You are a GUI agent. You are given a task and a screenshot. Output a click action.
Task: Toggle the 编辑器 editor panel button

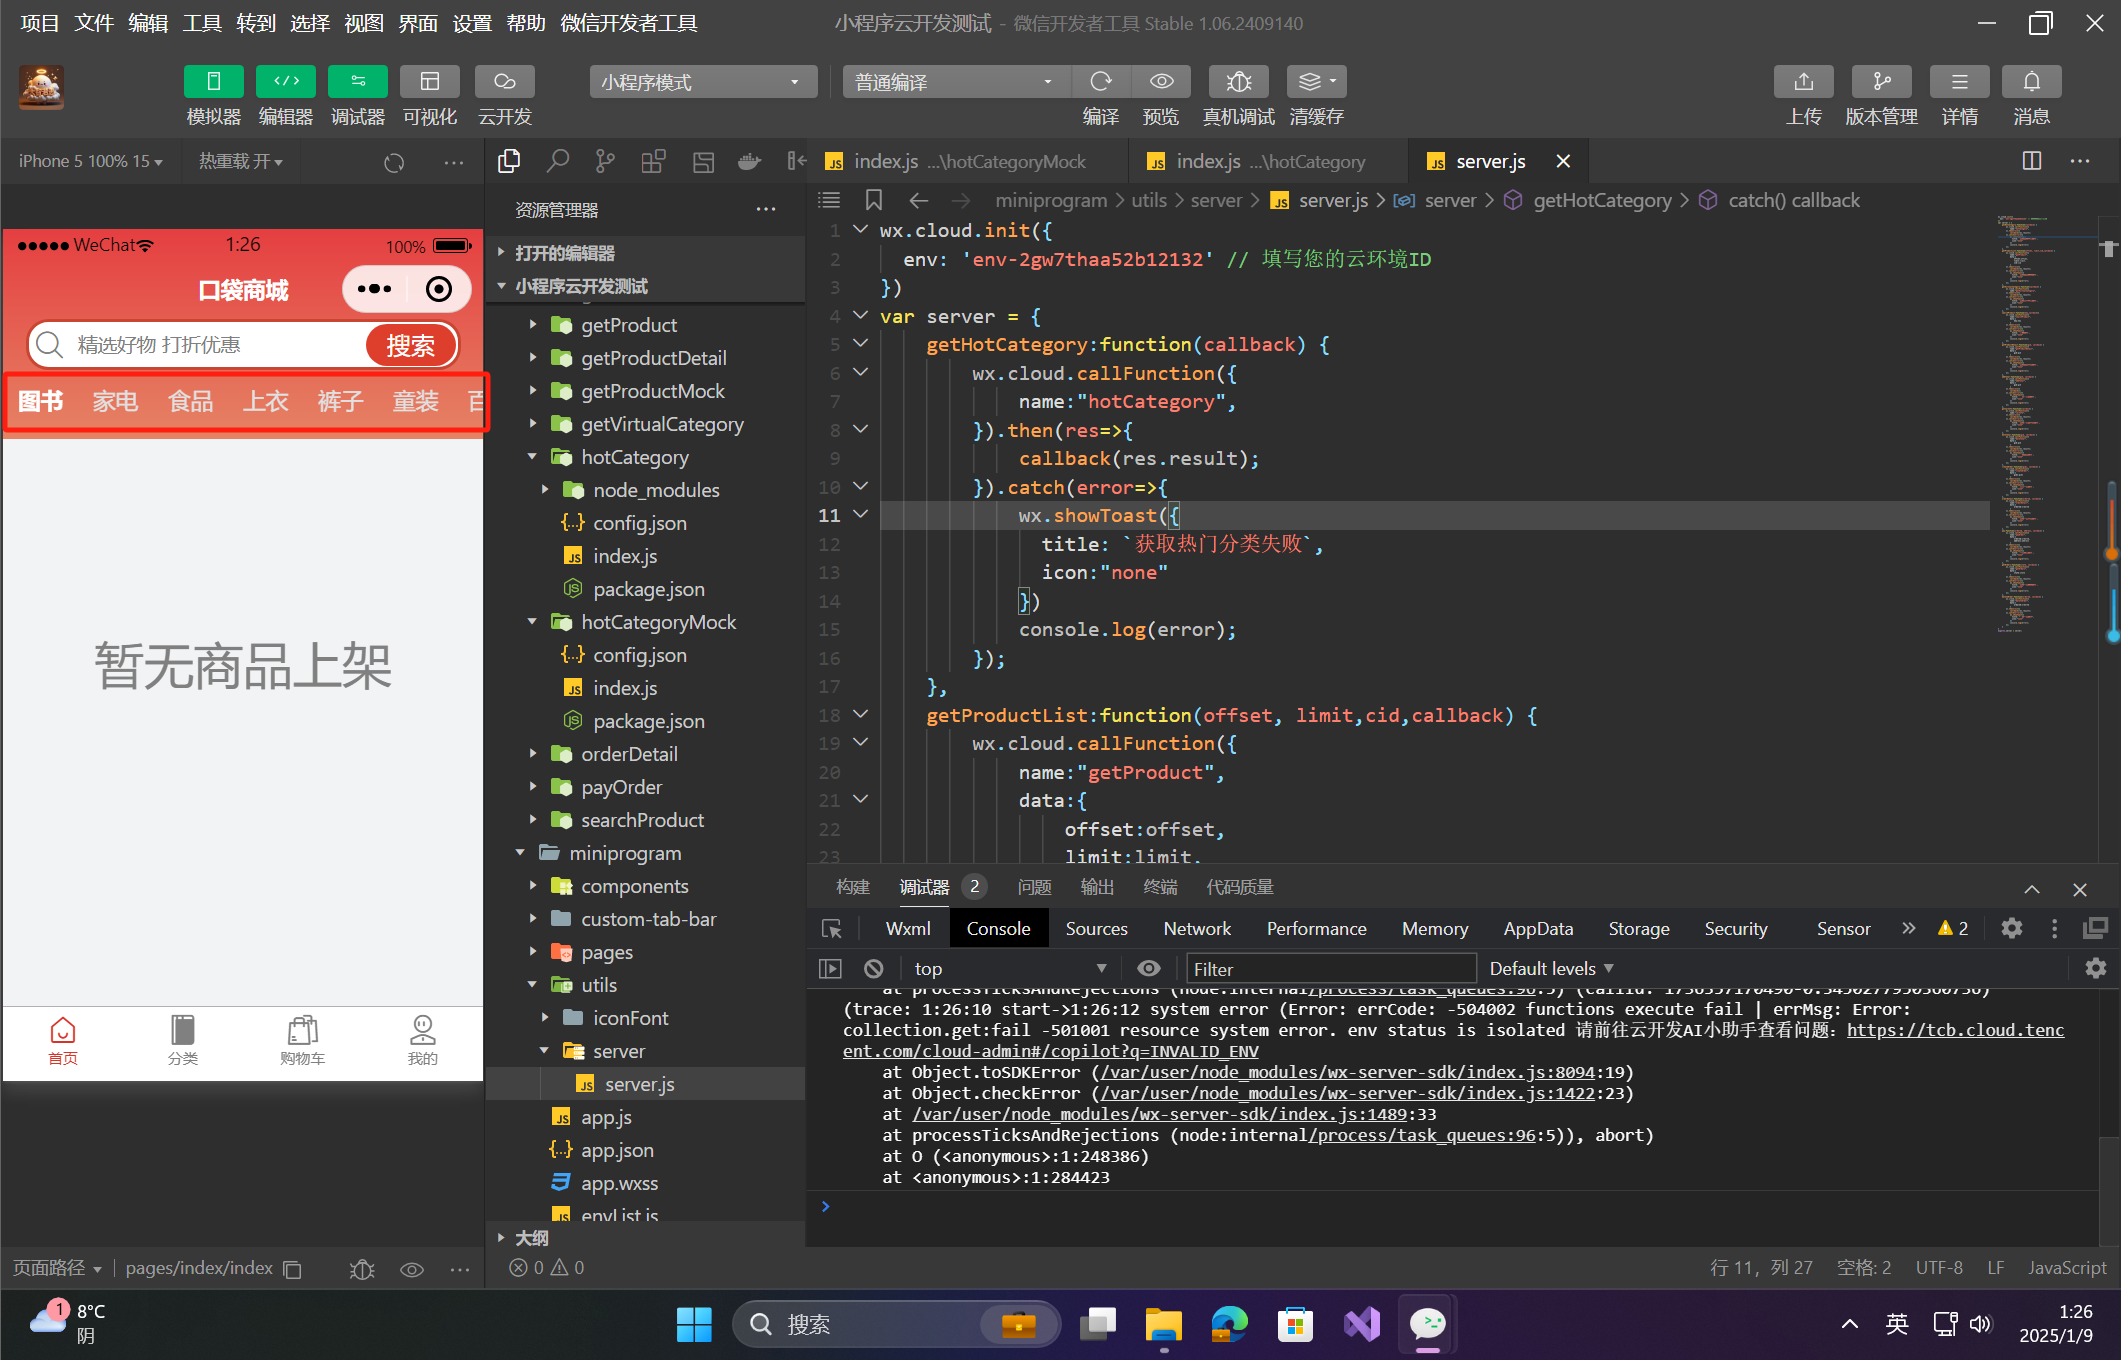[285, 82]
